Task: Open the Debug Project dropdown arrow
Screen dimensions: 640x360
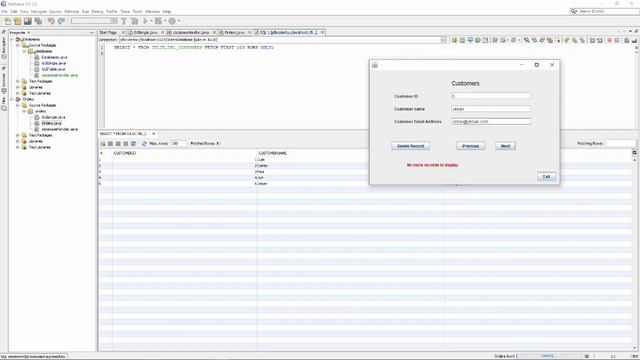Action: point(165,21)
